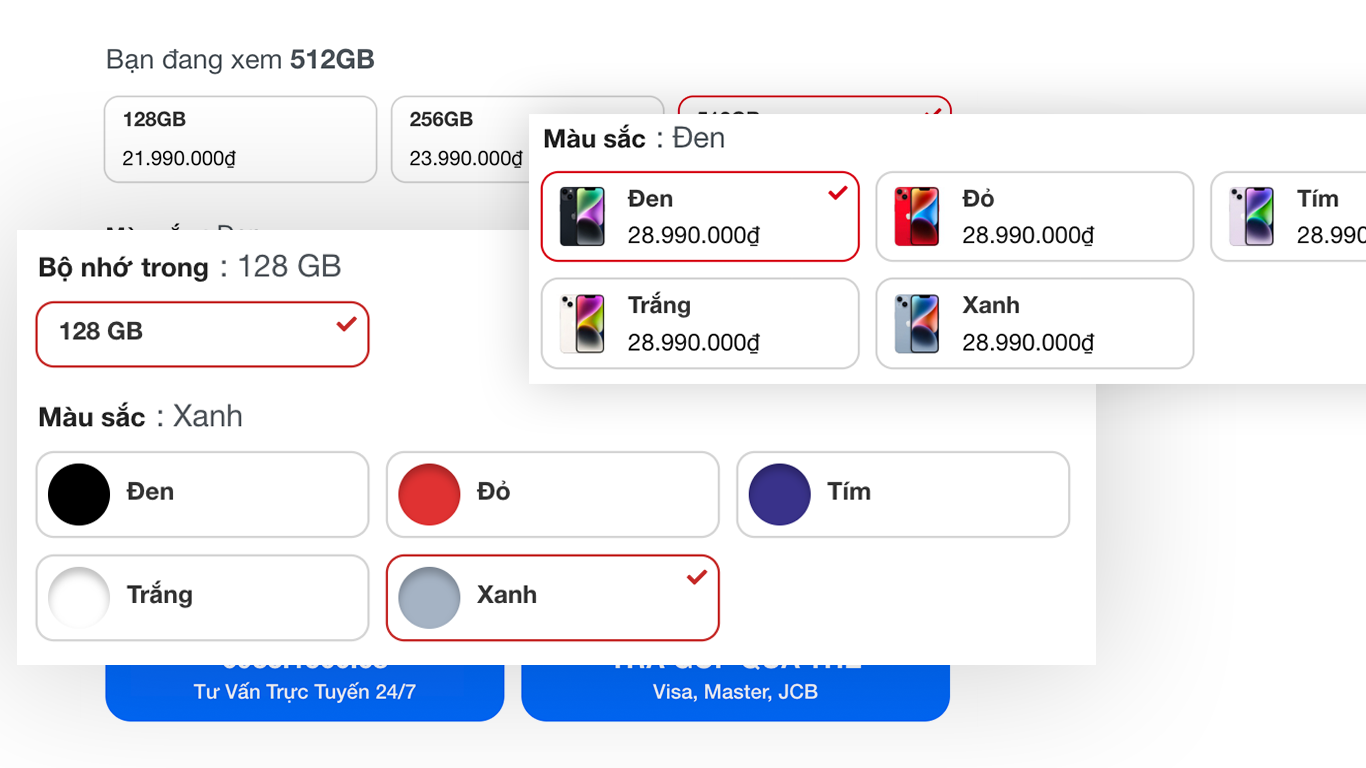This screenshot has height=768, width=1366.
Task: Click the grey-blue Xanh color circle
Action: pyautogui.click(x=429, y=597)
